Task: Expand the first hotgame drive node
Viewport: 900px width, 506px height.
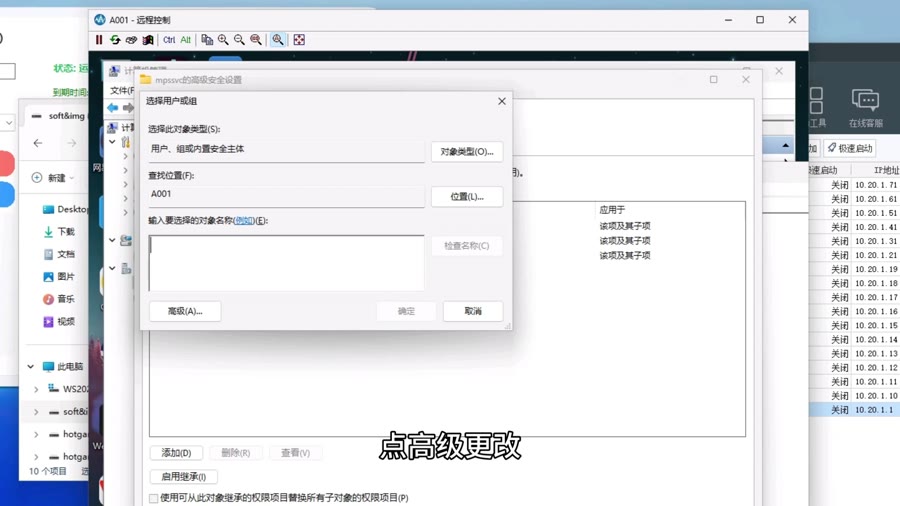Action: click(36, 435)
